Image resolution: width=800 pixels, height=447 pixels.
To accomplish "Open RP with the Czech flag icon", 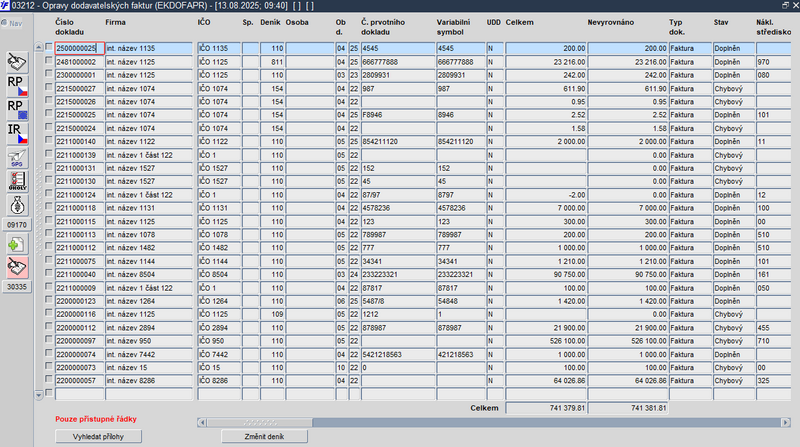I will pyautogui.click(x=17, y=86).
